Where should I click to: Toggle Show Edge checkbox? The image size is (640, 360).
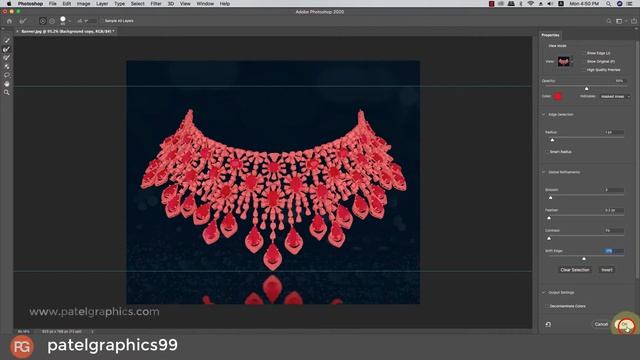click(x=584, y=53)
